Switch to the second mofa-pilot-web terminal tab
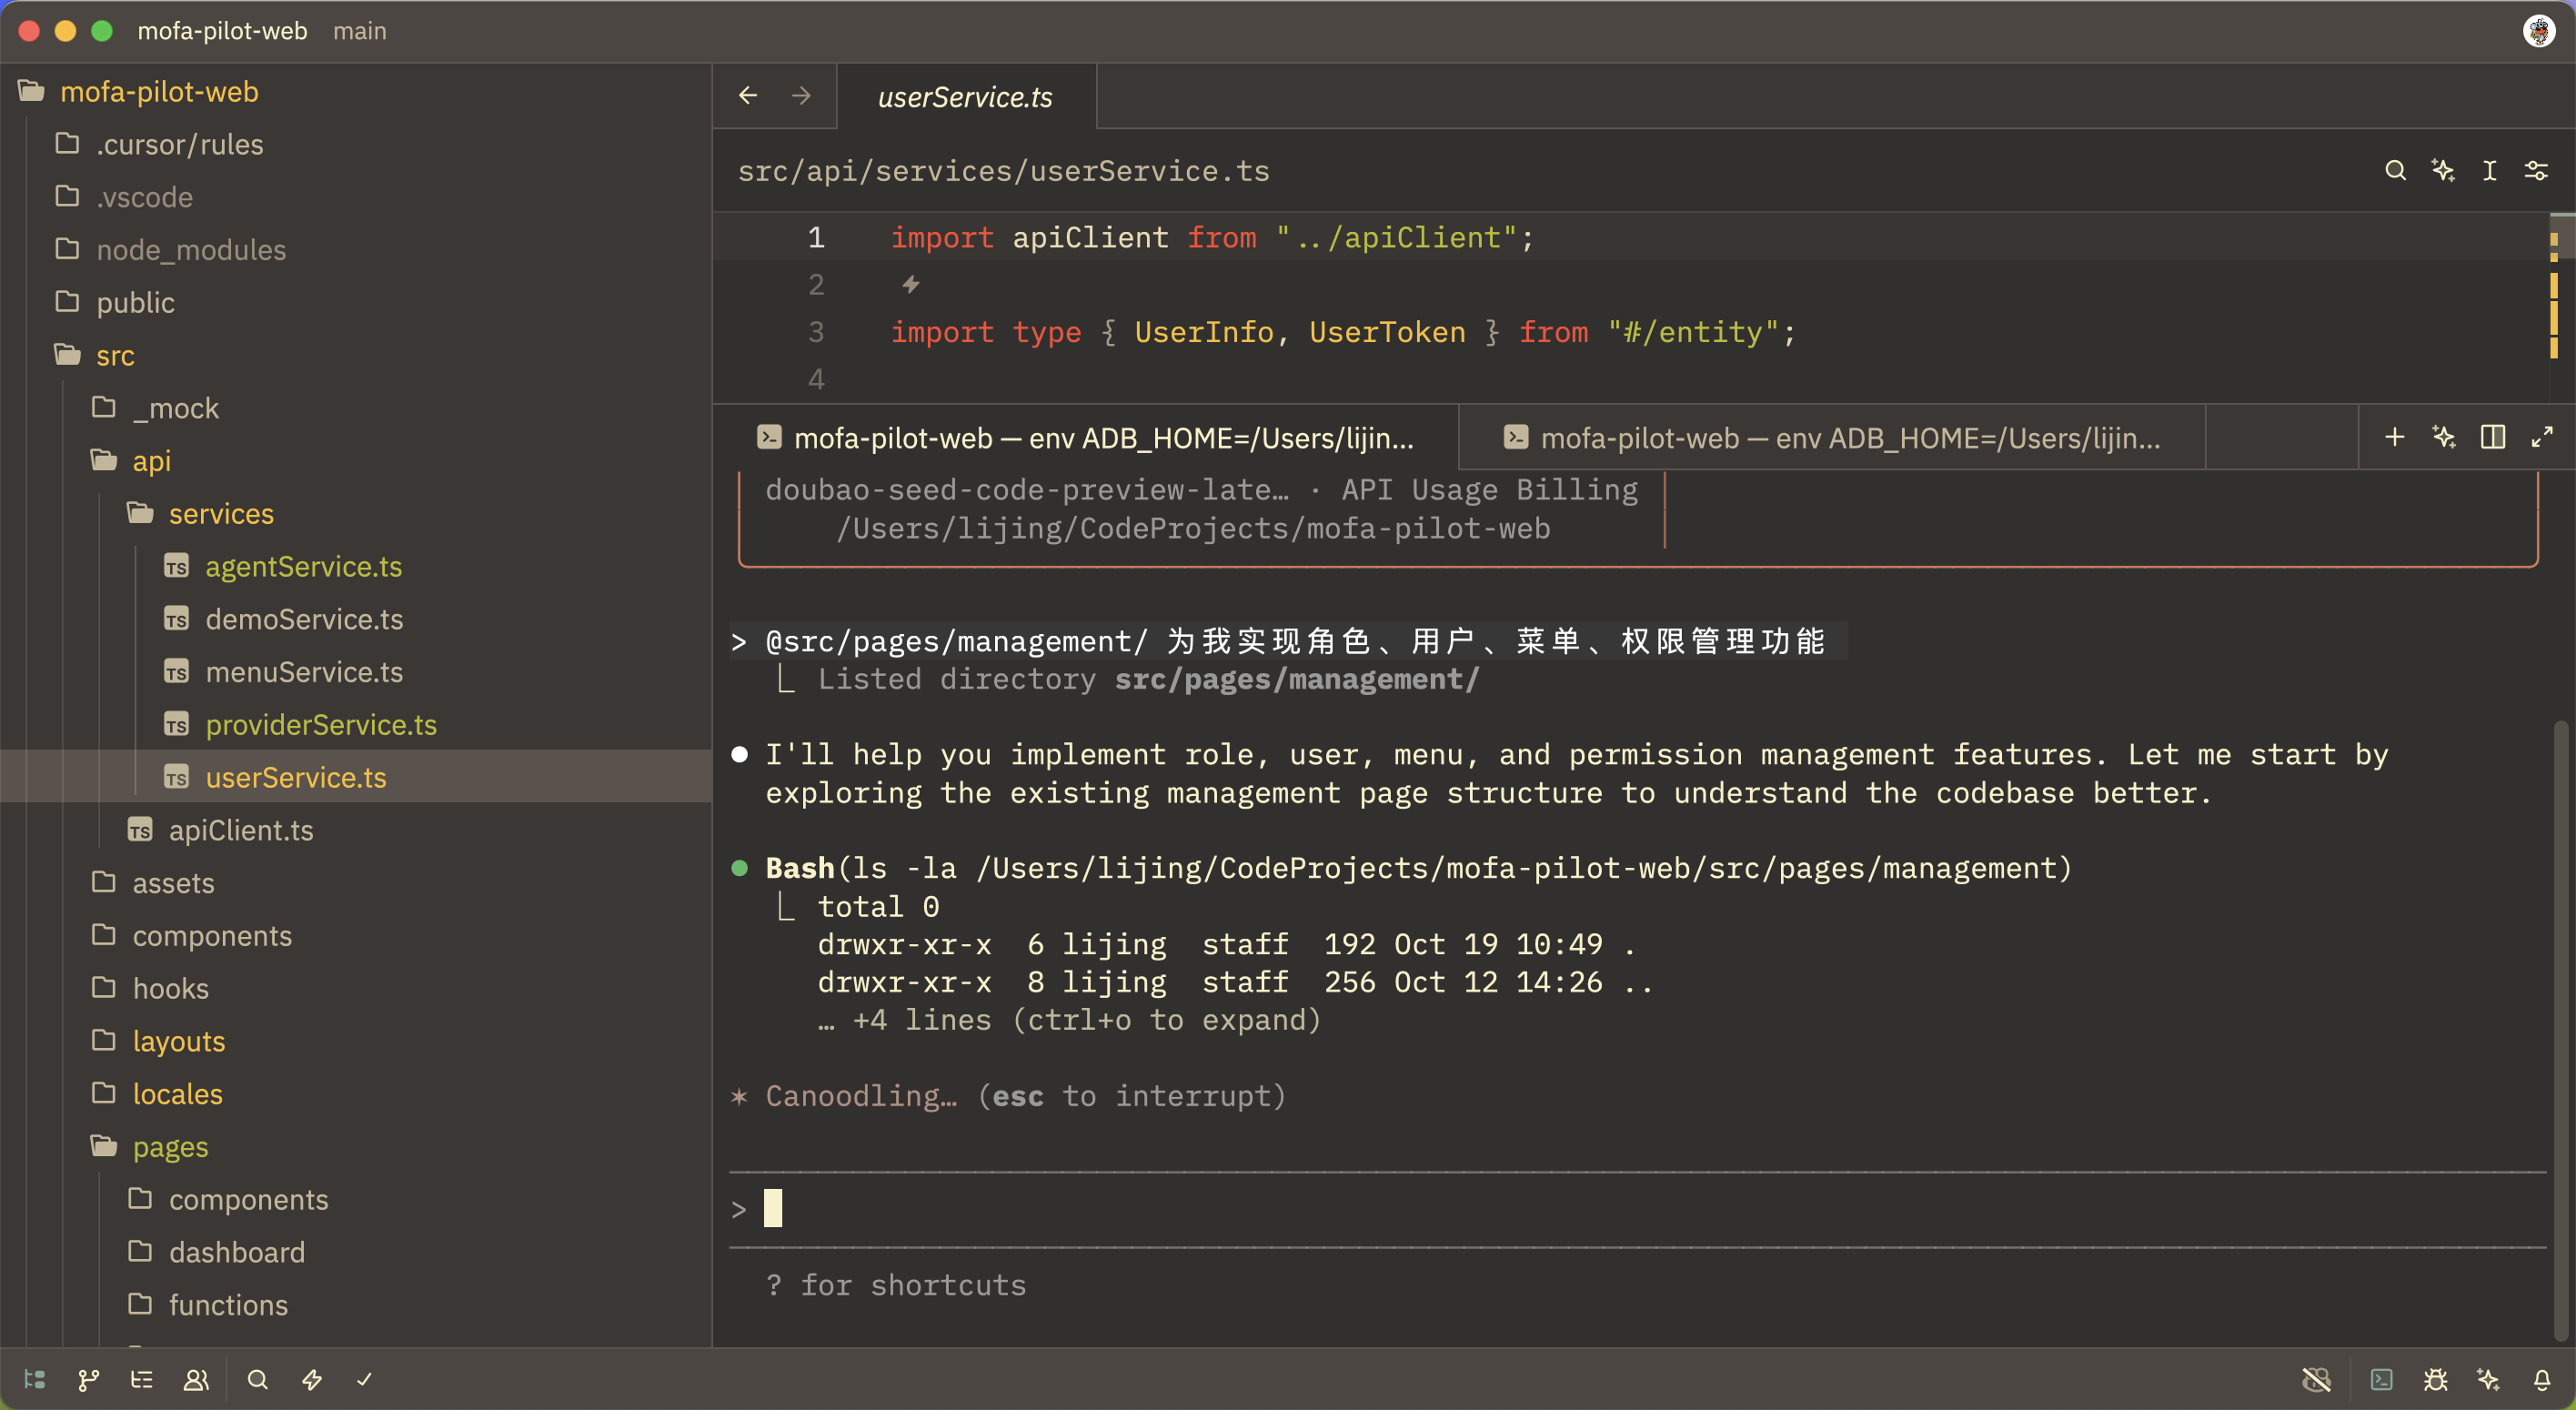The image size is (2576, 1410). point(1832,438)
